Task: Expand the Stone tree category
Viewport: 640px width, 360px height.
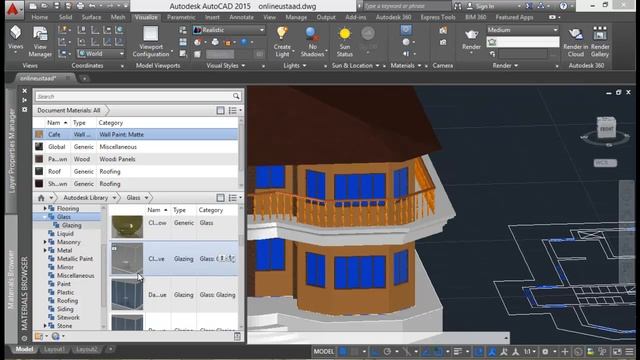Action: click(x=45, y=326)
